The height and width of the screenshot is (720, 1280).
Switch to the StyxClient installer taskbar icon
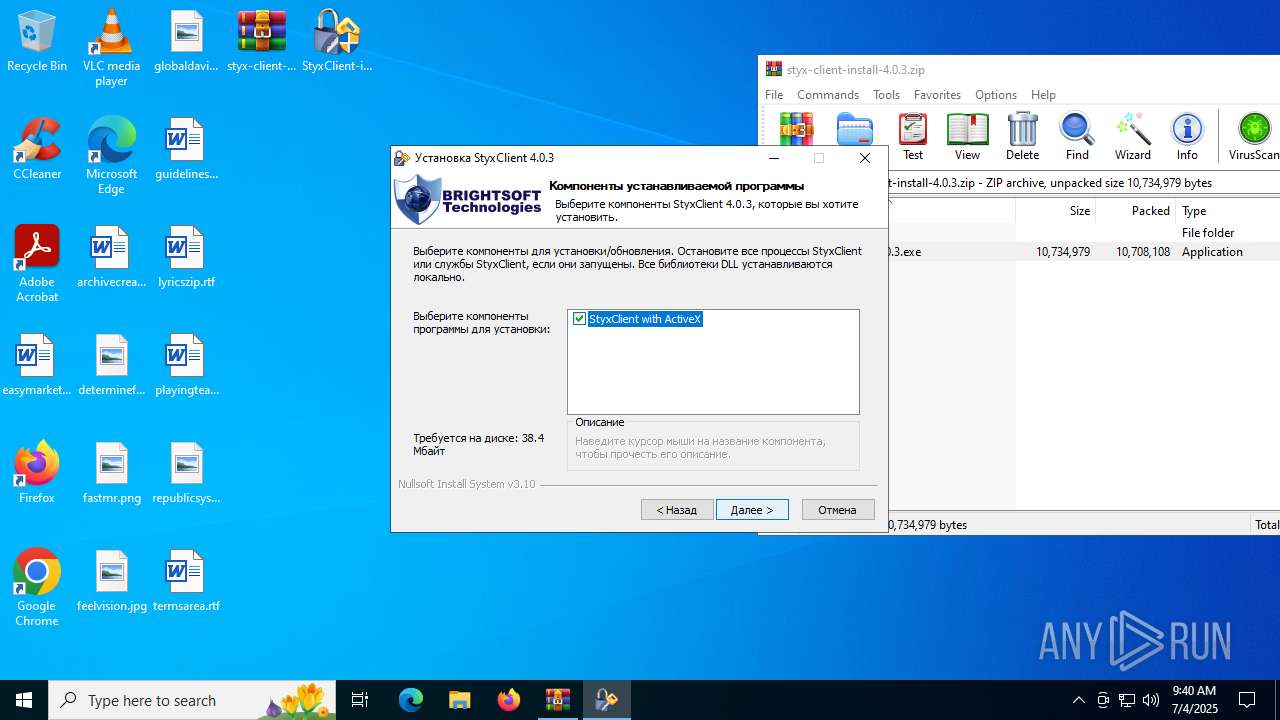pos(606,700)
